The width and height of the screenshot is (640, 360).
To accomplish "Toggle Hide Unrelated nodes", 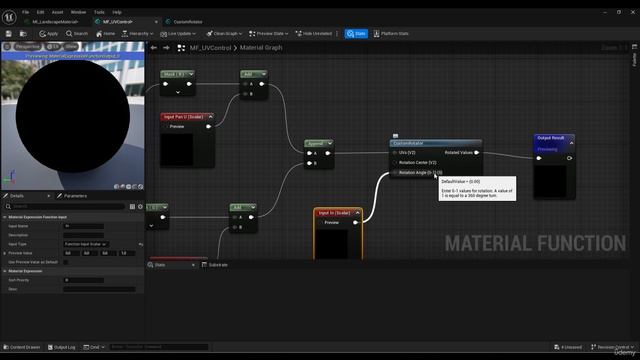I will 313,33.
